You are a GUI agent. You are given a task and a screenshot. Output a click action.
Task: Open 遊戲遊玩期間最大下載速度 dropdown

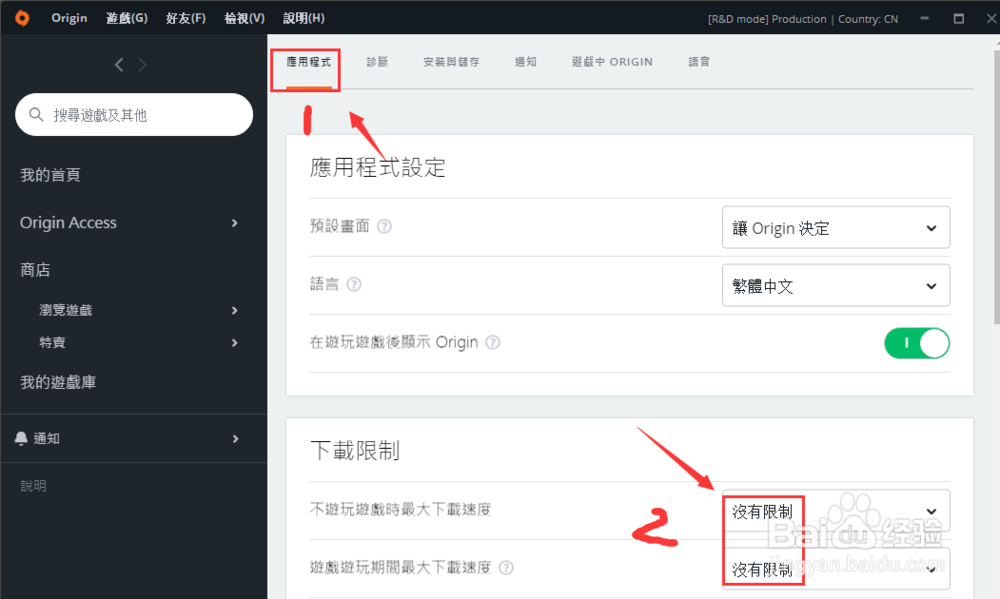point(836,568)
